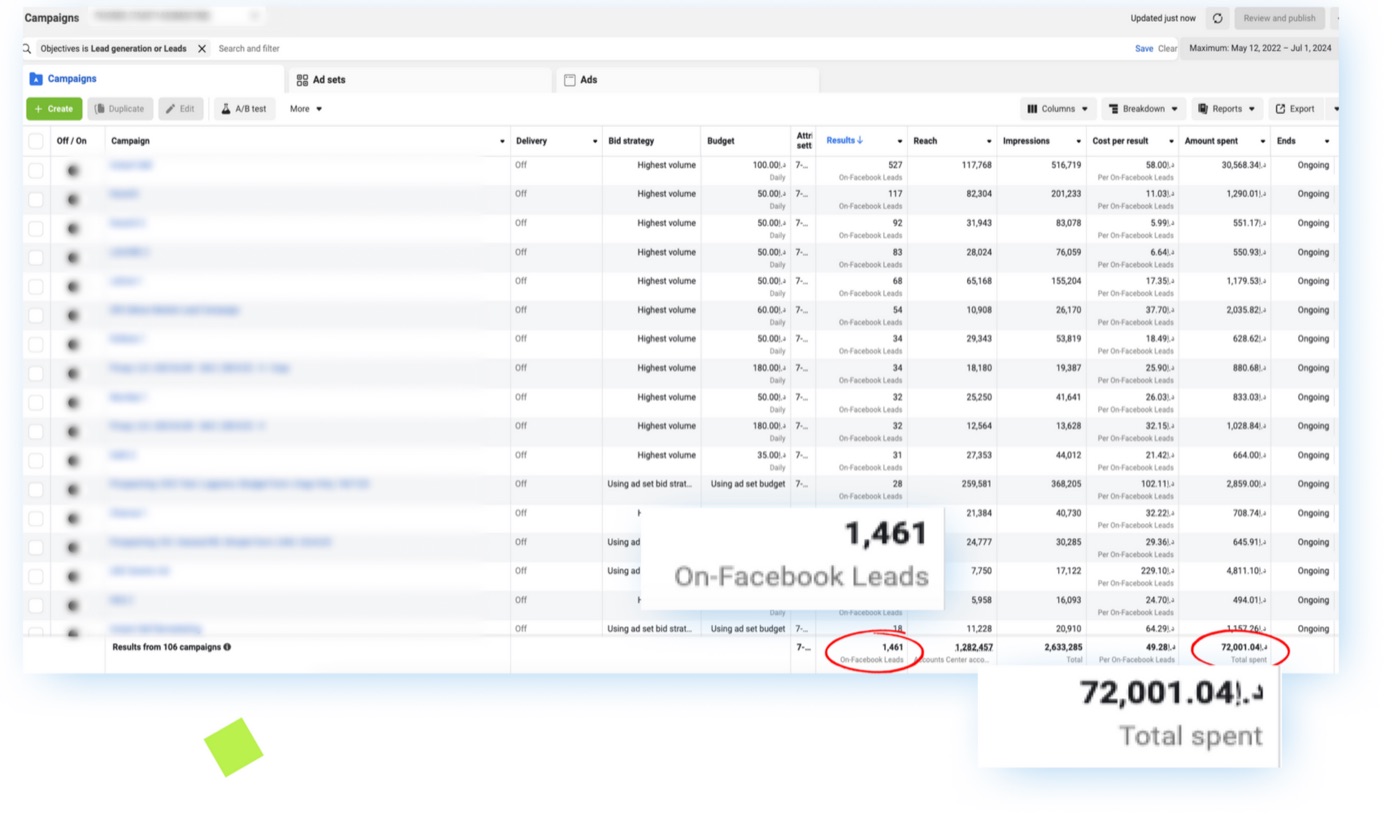The width and height of the screenshot is (1400, 820).
Task: Click the Export arrow-box icon
Action: coord(1280,109)
